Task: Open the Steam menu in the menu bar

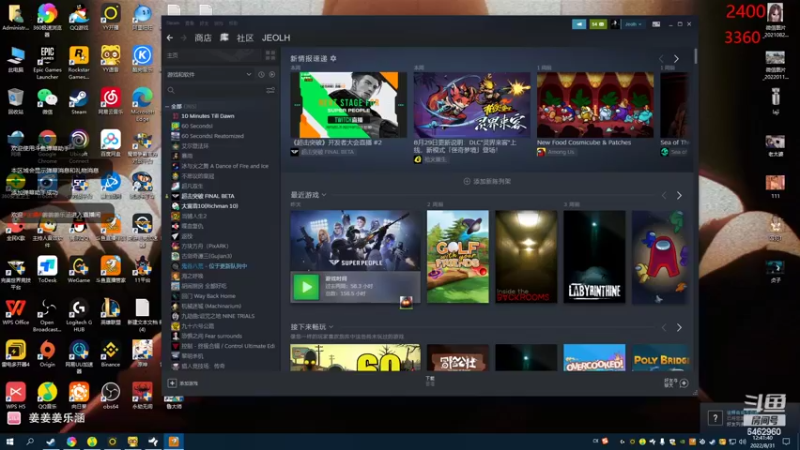Action: click(172, 23)
